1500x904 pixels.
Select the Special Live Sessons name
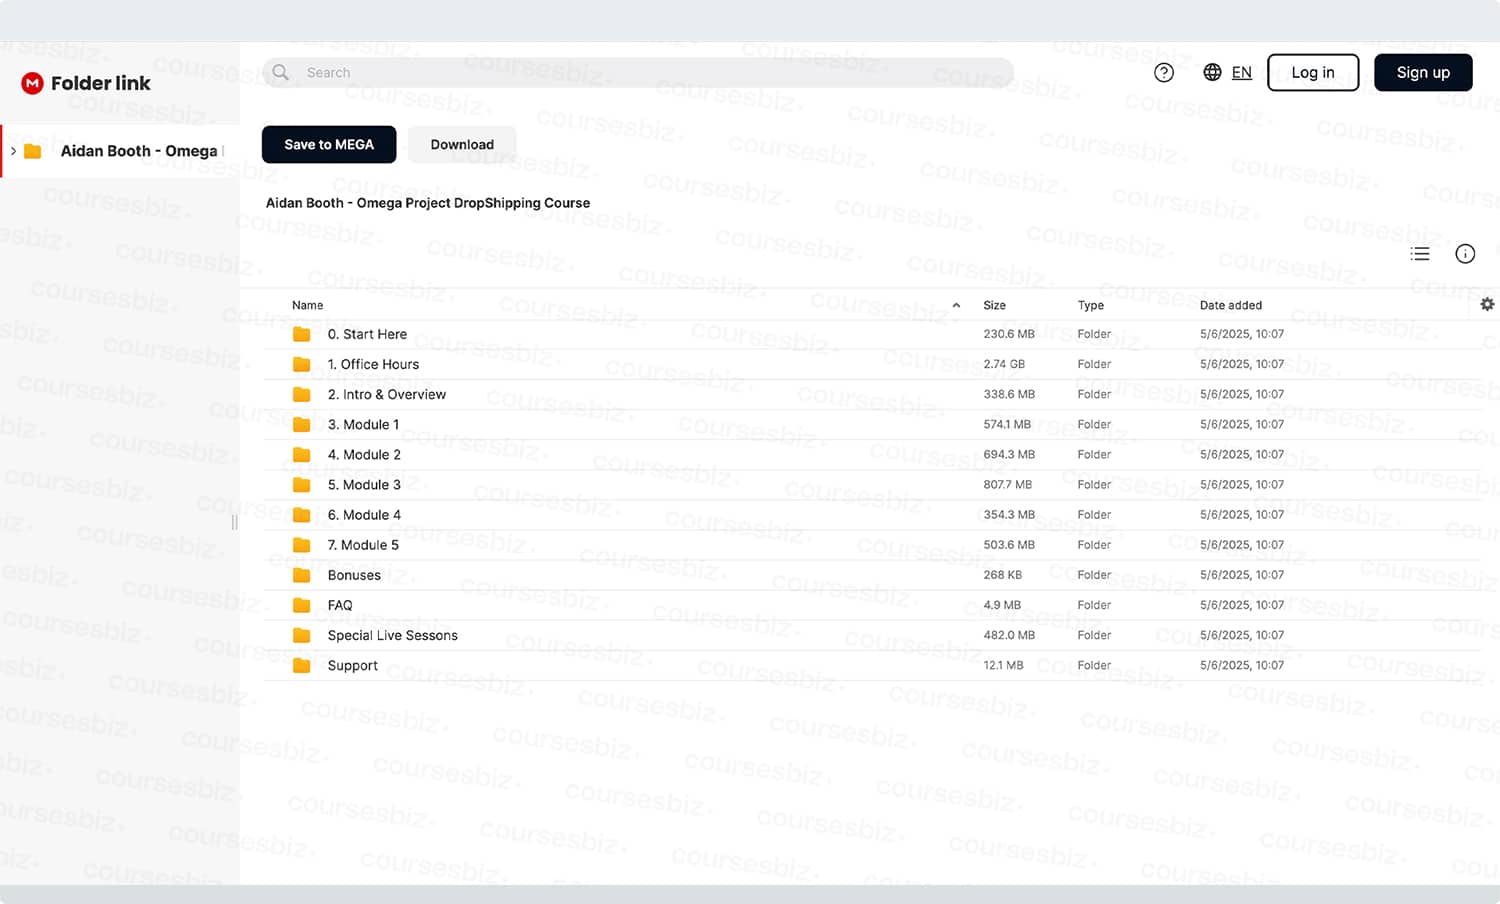[x=392, y=635]
